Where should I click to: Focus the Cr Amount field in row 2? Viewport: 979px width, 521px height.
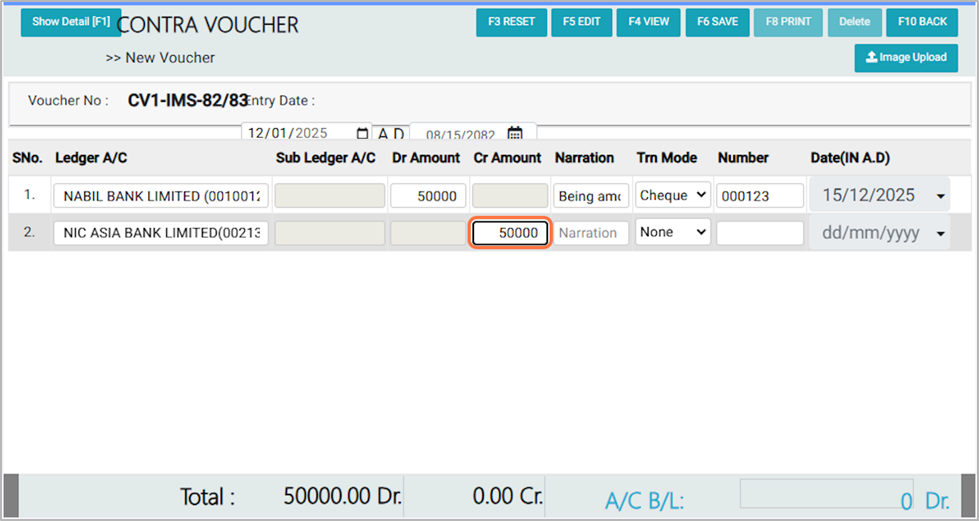[510, 233]
